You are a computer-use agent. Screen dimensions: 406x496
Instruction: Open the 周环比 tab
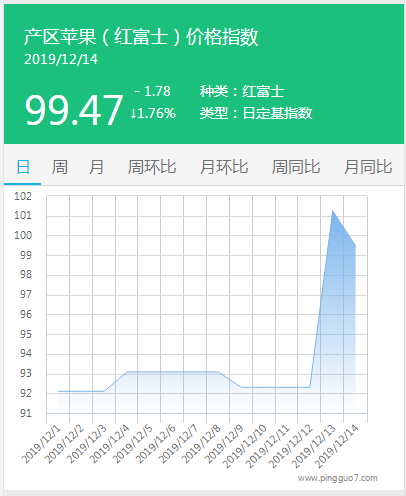(x=152, y=167)
